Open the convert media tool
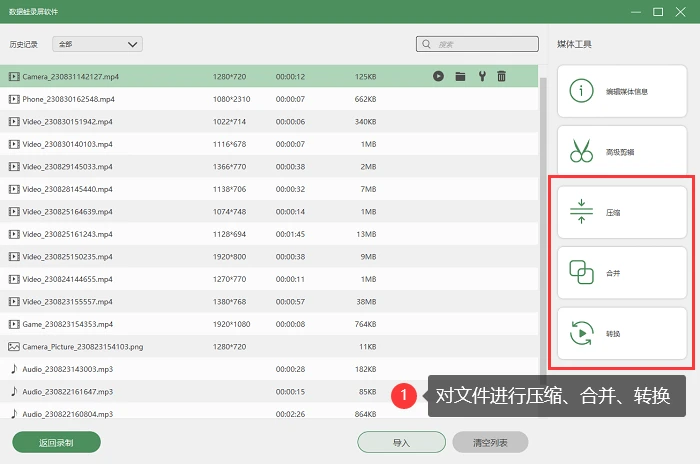 [622, 333]
